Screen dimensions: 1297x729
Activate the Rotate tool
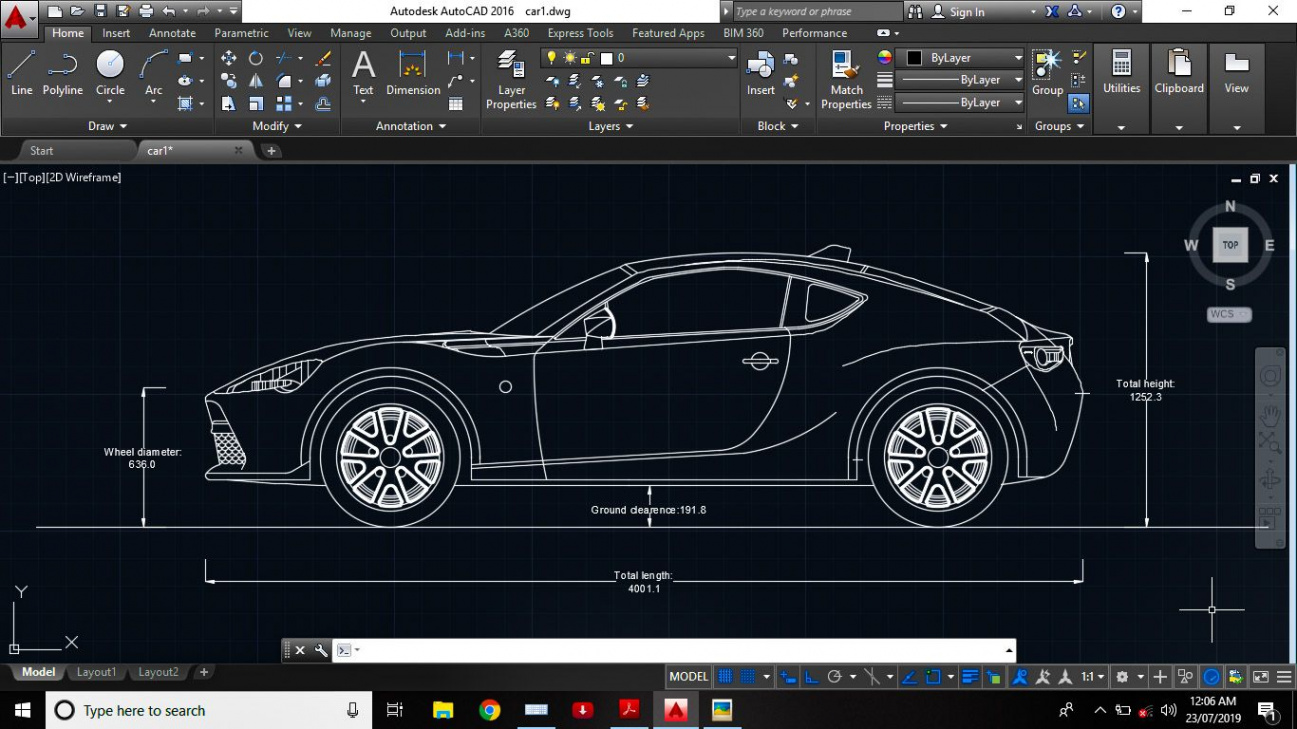pyautogui.click(x=256, y=59)
